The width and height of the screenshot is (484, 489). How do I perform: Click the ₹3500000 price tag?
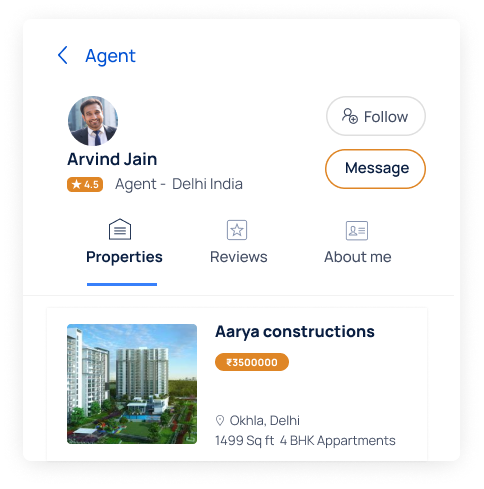pos(252,362)
